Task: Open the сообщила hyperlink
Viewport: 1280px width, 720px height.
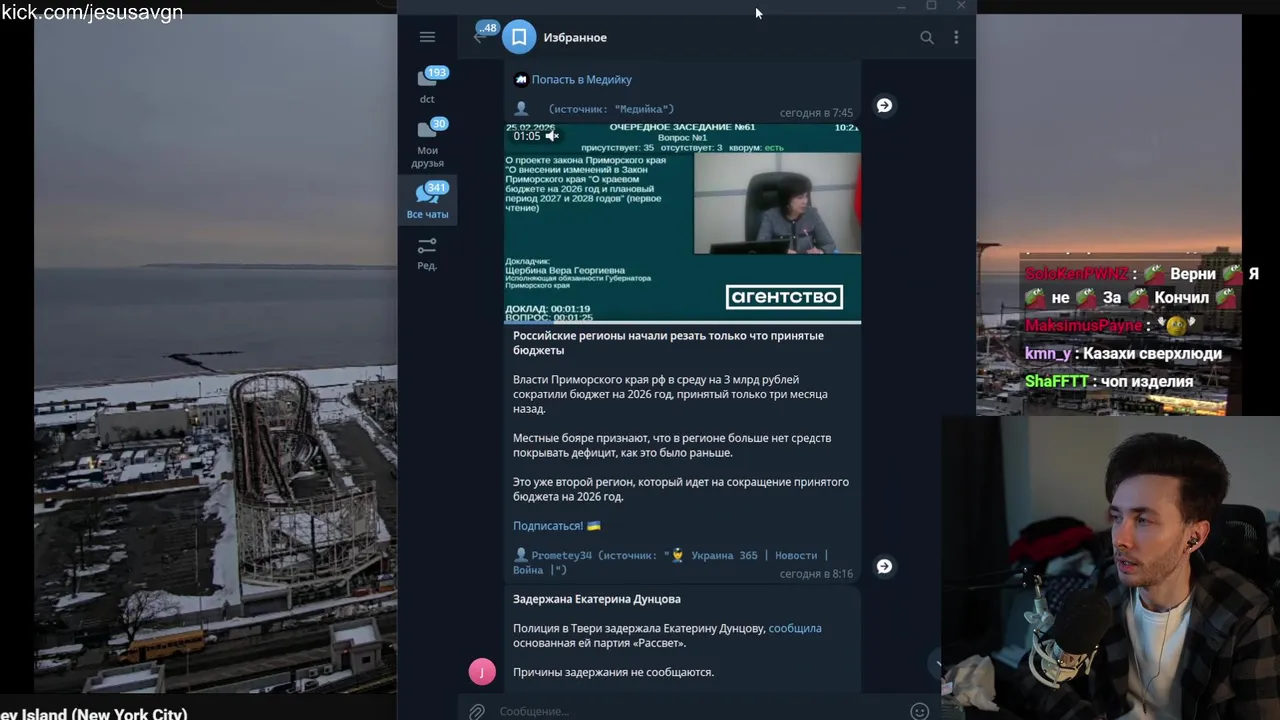Action: click(x=795, y=628)
